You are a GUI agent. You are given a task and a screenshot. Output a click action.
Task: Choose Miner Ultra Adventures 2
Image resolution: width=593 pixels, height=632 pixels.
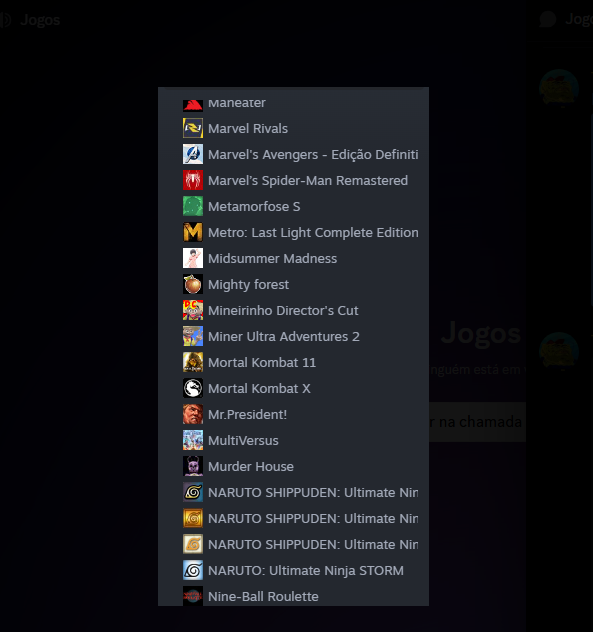(284, 337)
